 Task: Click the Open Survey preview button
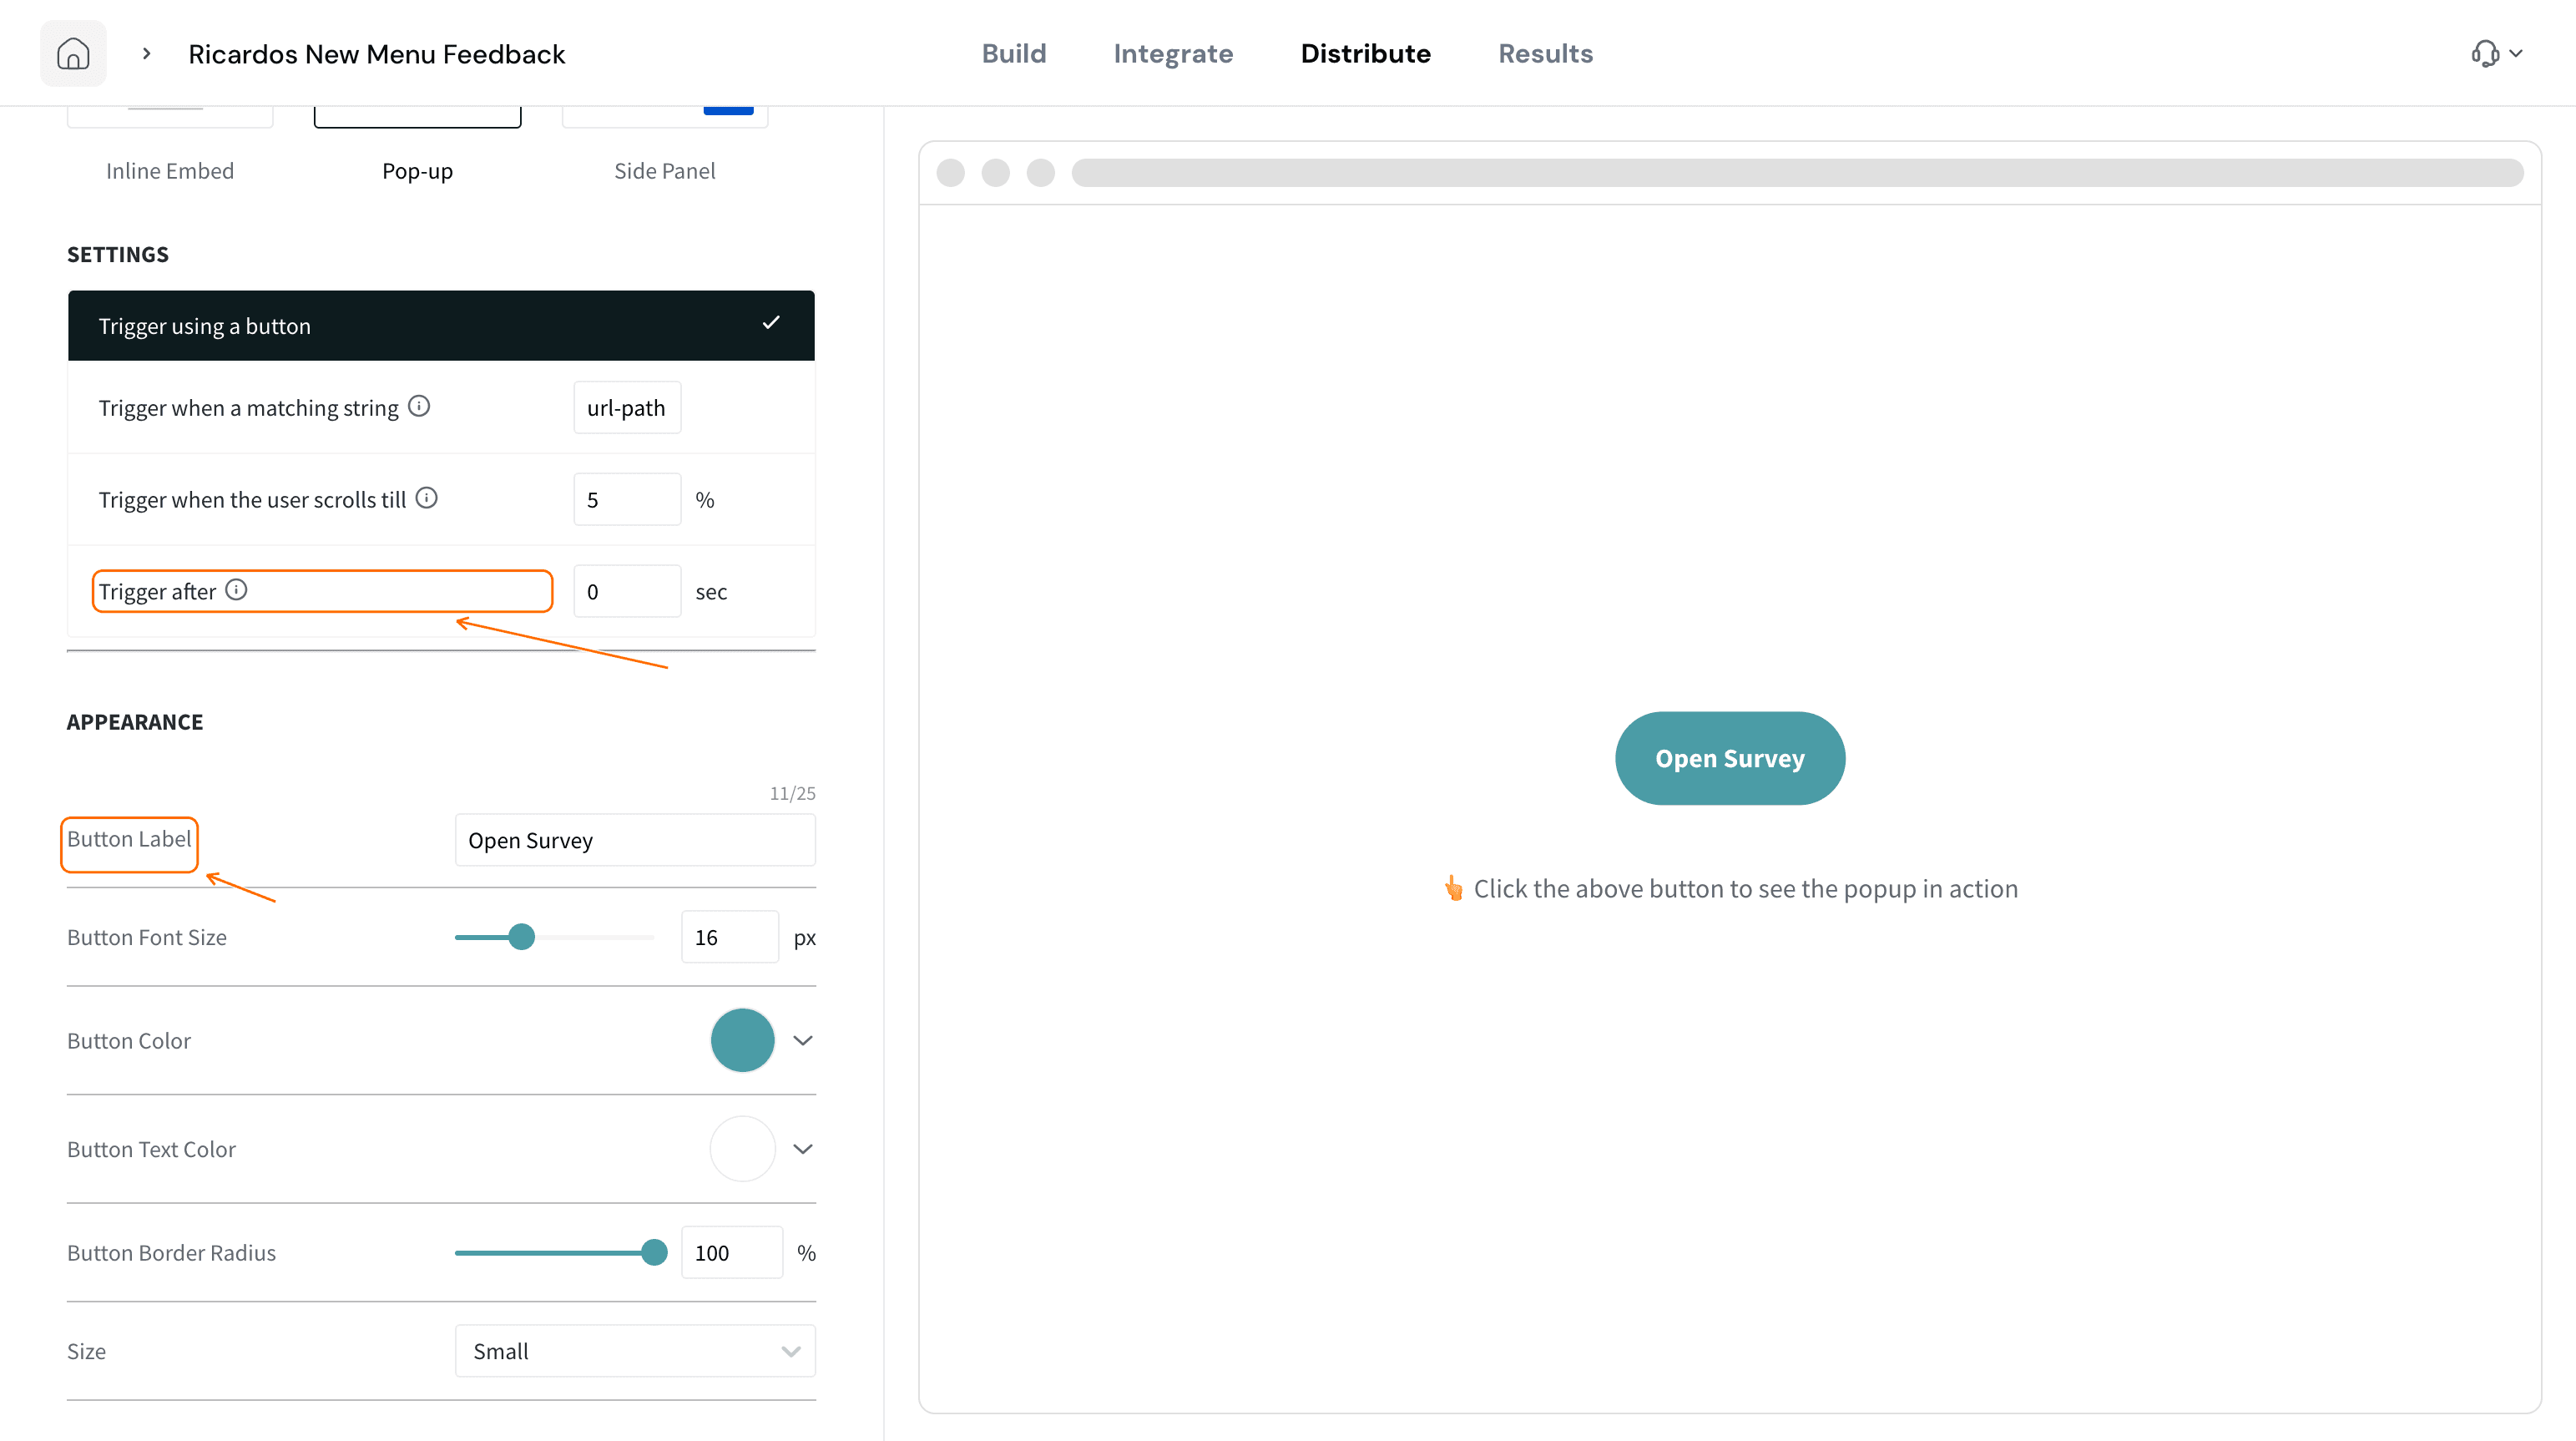(1730, 758)
